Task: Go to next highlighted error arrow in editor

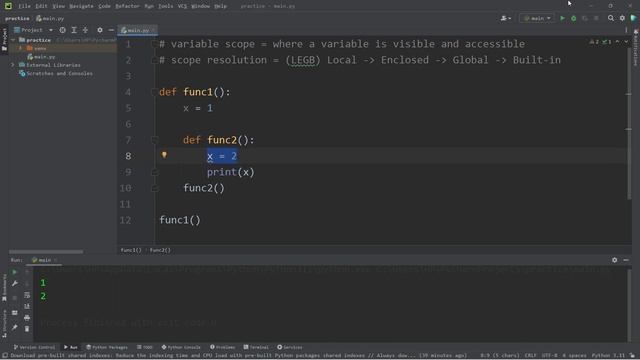Action: coord(626,42)
